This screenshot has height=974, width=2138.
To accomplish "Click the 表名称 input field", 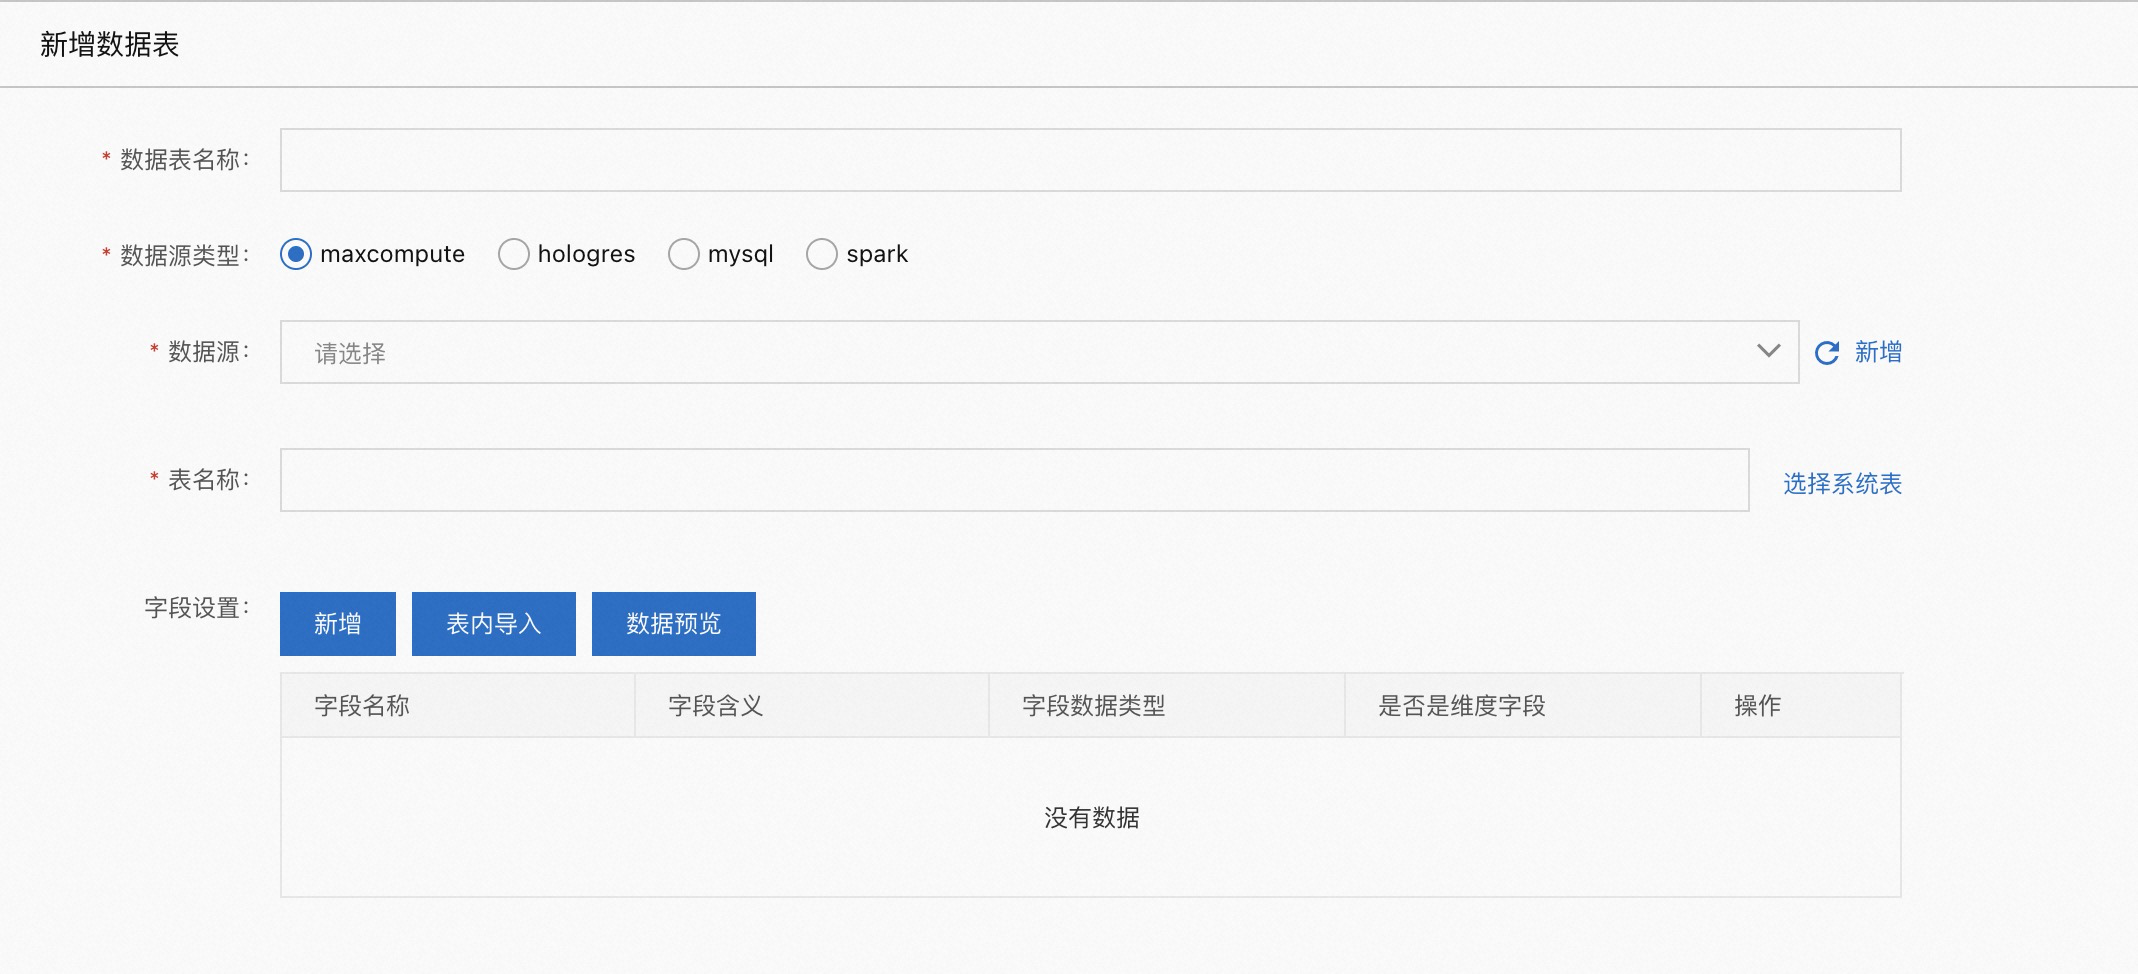I will click(1013, 480).
